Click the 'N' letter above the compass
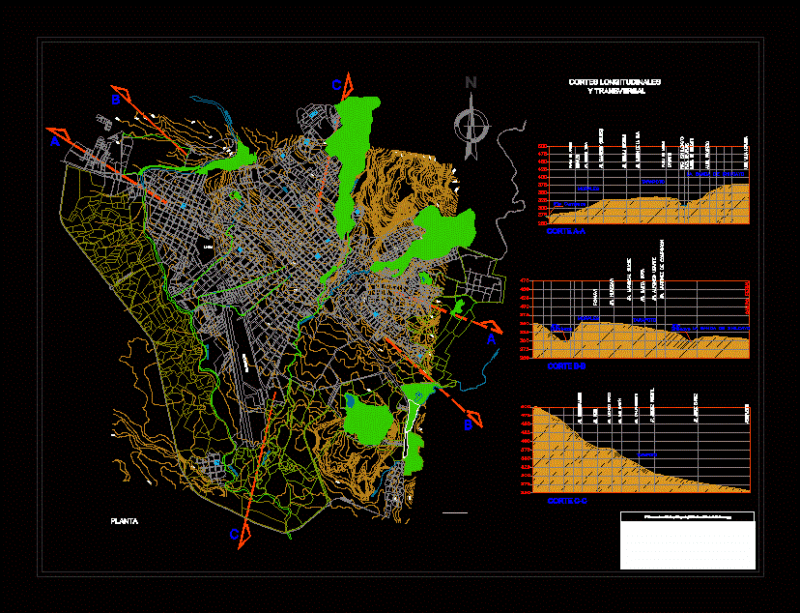The image size is (800, 613). coord(471,83)
